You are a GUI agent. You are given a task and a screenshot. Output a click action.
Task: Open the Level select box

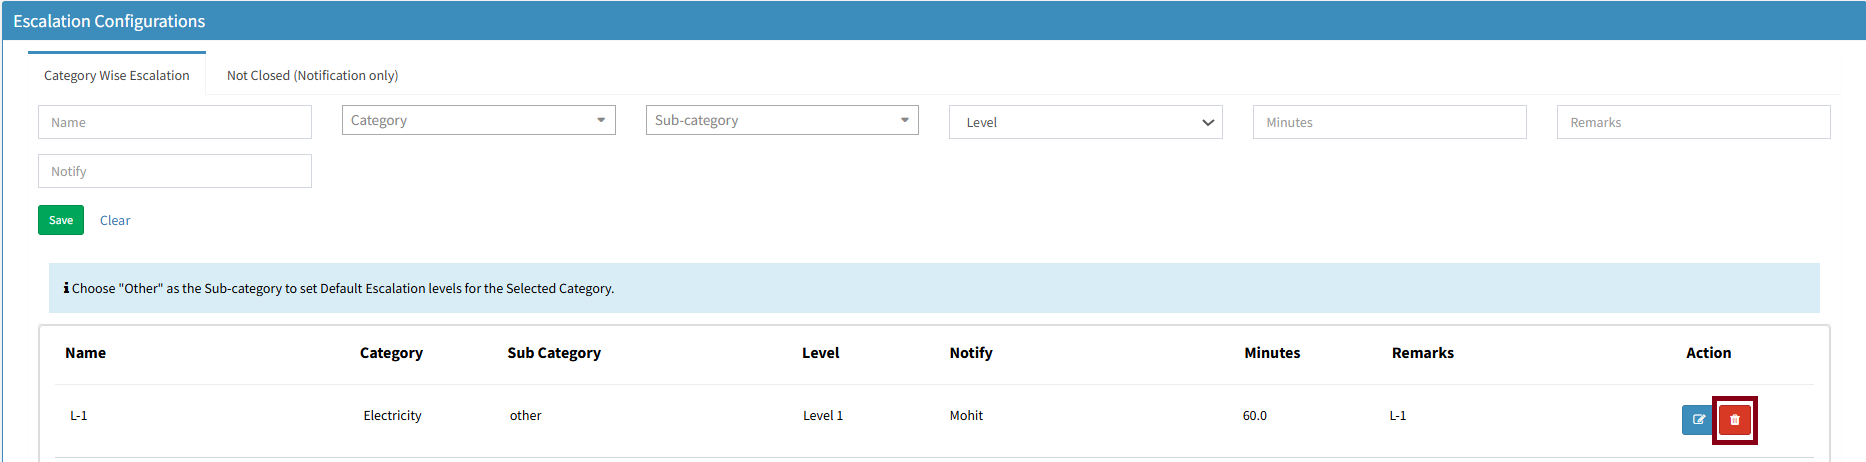[x=1085, y=122]
